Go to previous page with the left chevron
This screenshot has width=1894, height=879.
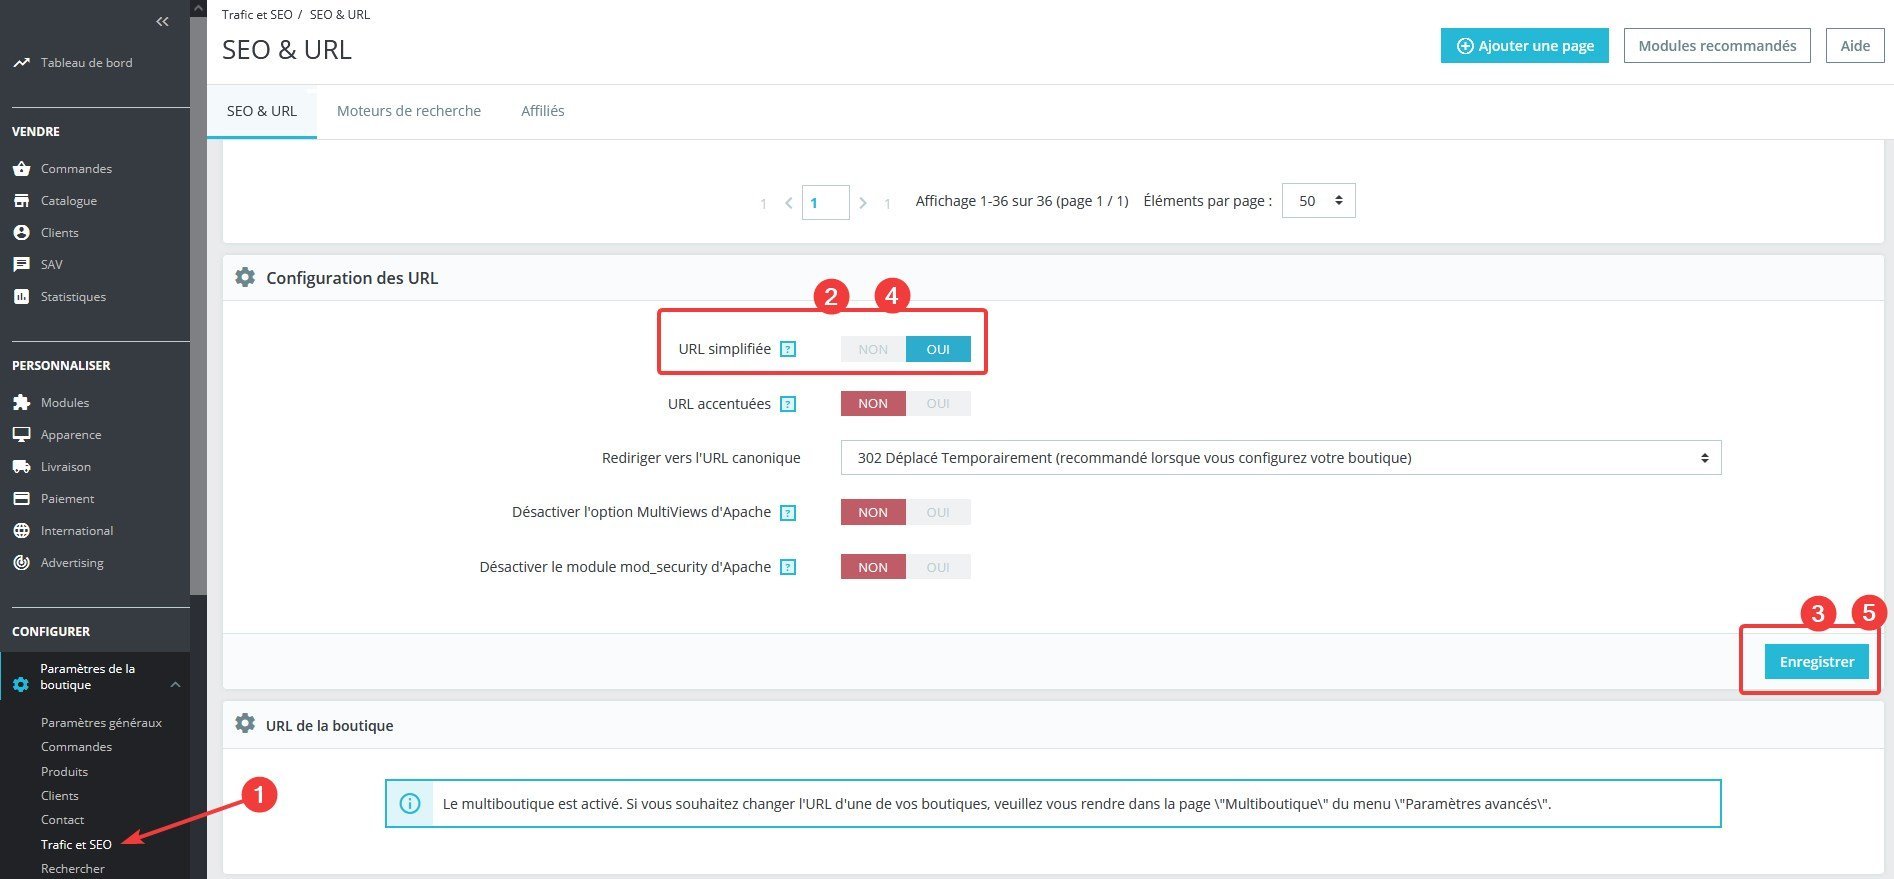(x=788, y=203)
